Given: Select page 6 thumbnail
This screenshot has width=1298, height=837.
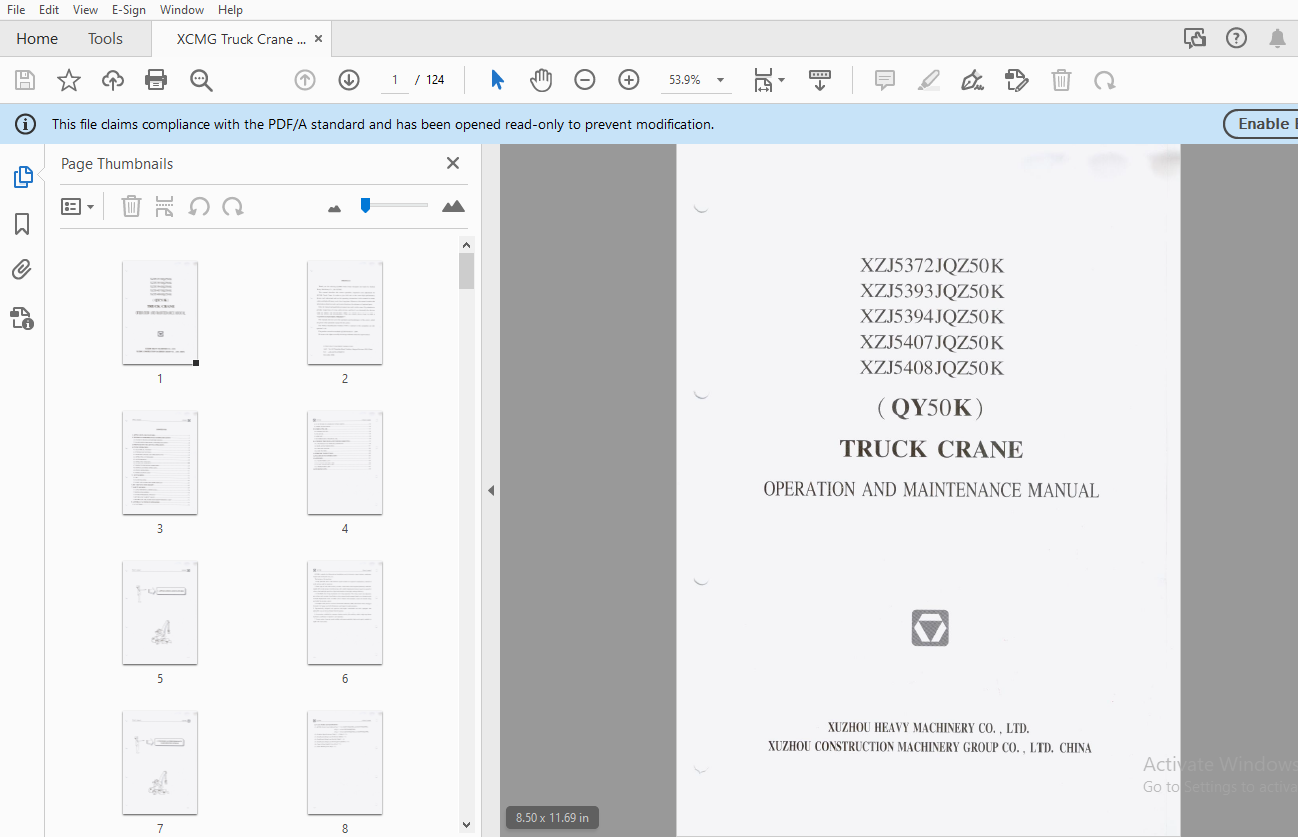Looking at the screenshot, I should tap(345, 613).
